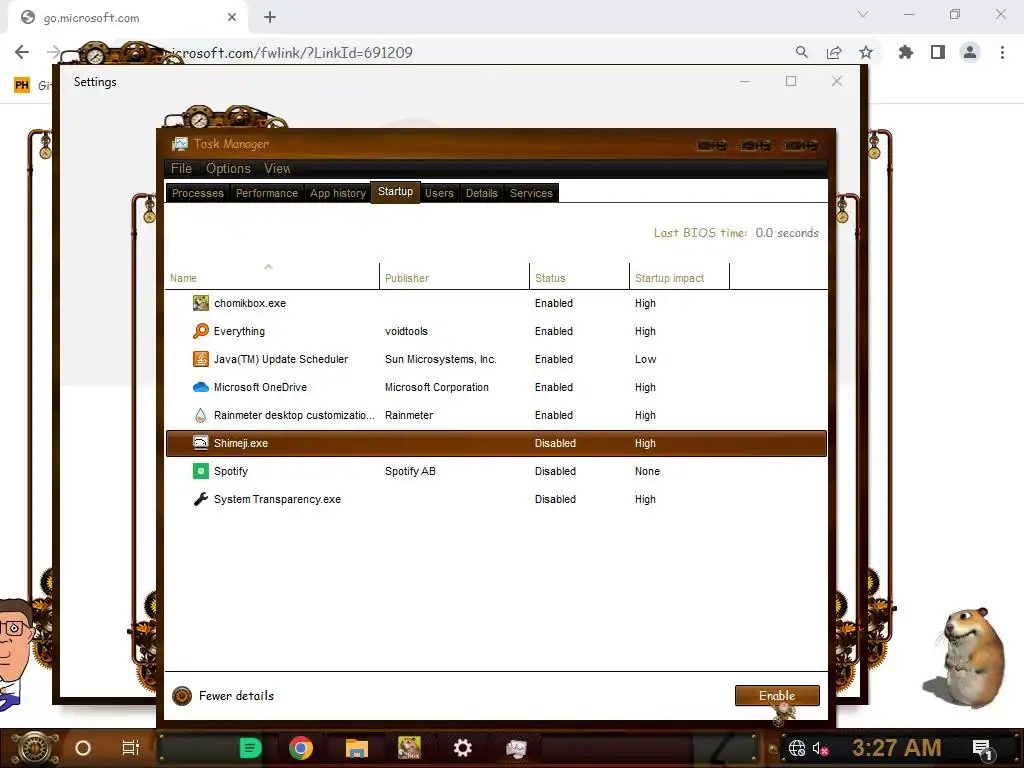Click the Spotify AB publisher cell
The height and width of the screenshot is (768, 1024).
point(410,471)
